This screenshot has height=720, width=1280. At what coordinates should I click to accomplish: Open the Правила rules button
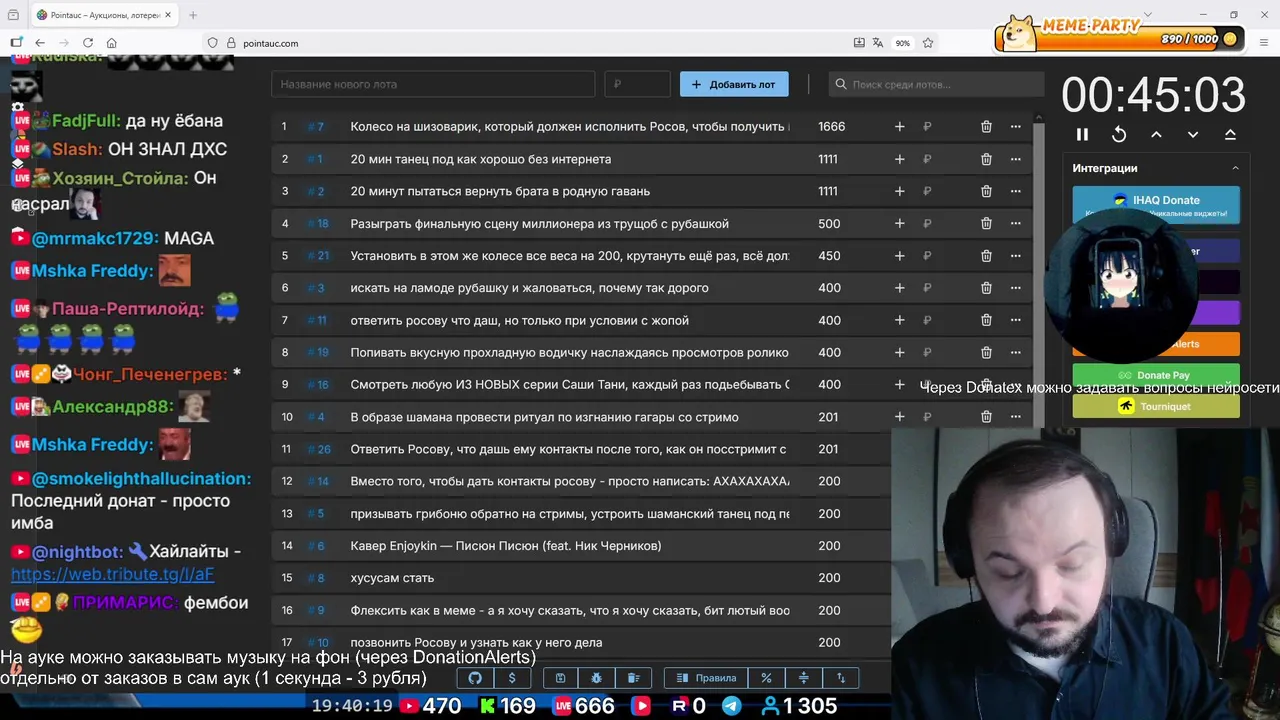coord(706,678)
